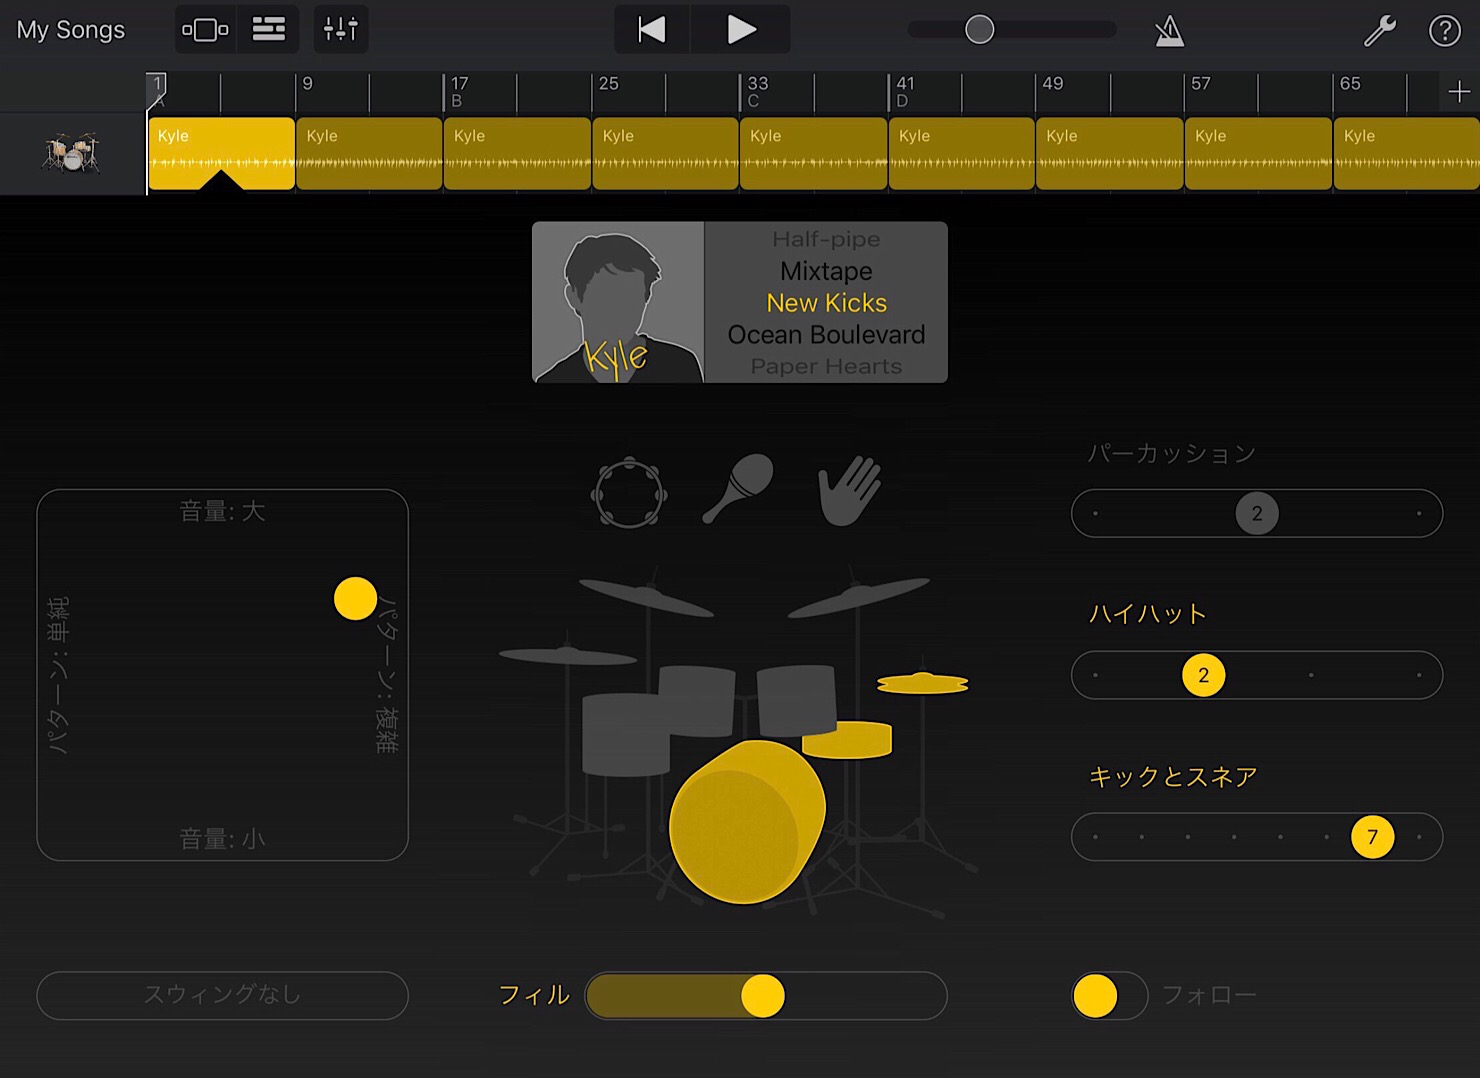1480x1078 pixels.
Task: Toggle the snare drum
Action: (x=847, y=739)
